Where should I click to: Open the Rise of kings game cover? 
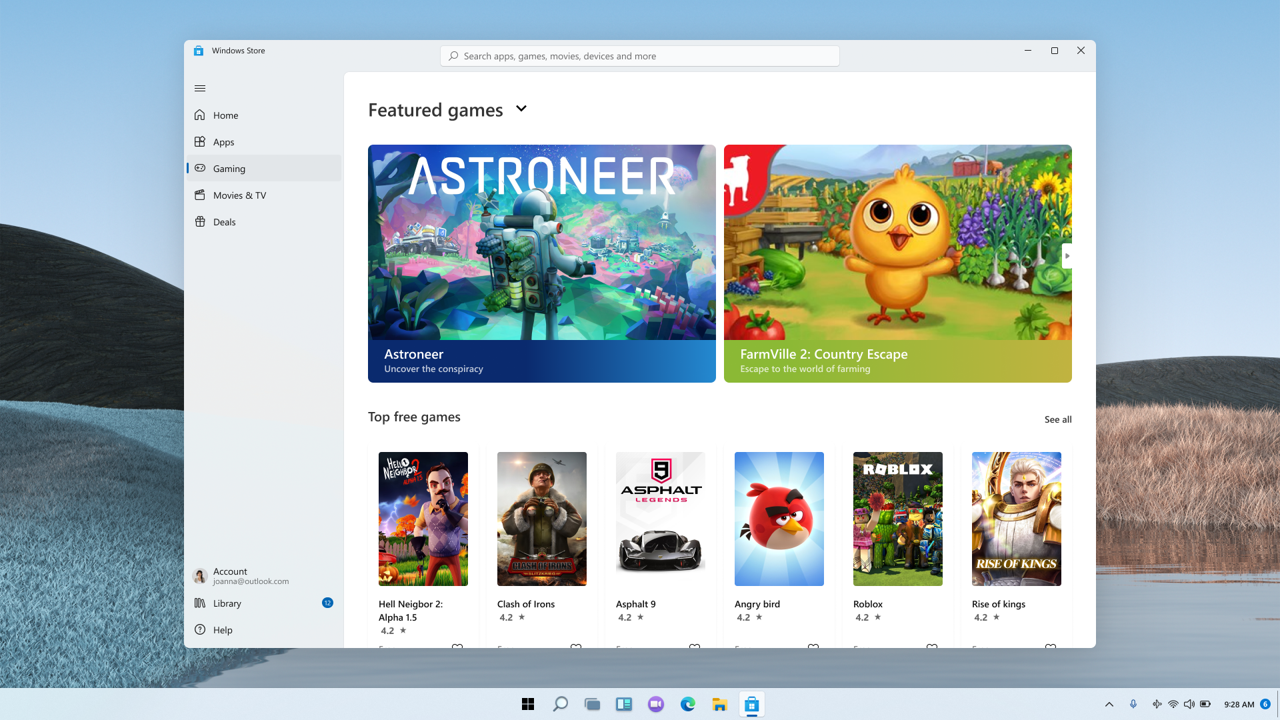[1016, 519]
